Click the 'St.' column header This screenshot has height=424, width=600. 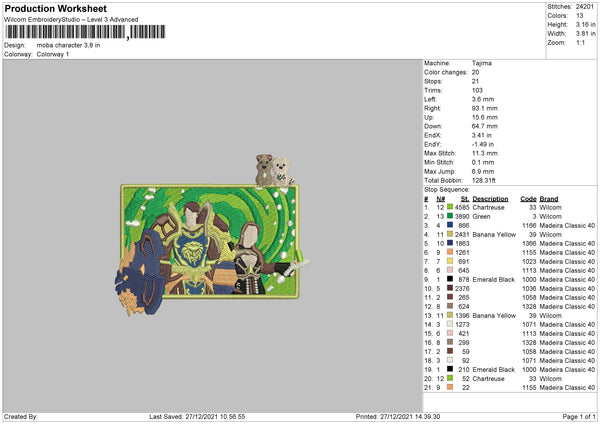(465, 199)
